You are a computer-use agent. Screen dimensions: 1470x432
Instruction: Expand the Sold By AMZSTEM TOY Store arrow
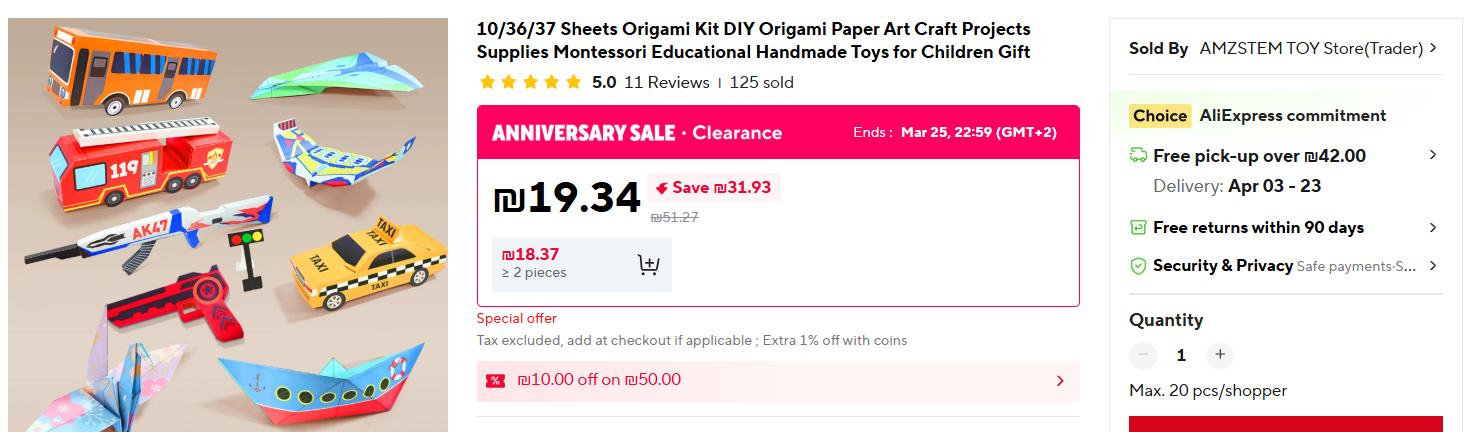click(x=1433, y=48)
